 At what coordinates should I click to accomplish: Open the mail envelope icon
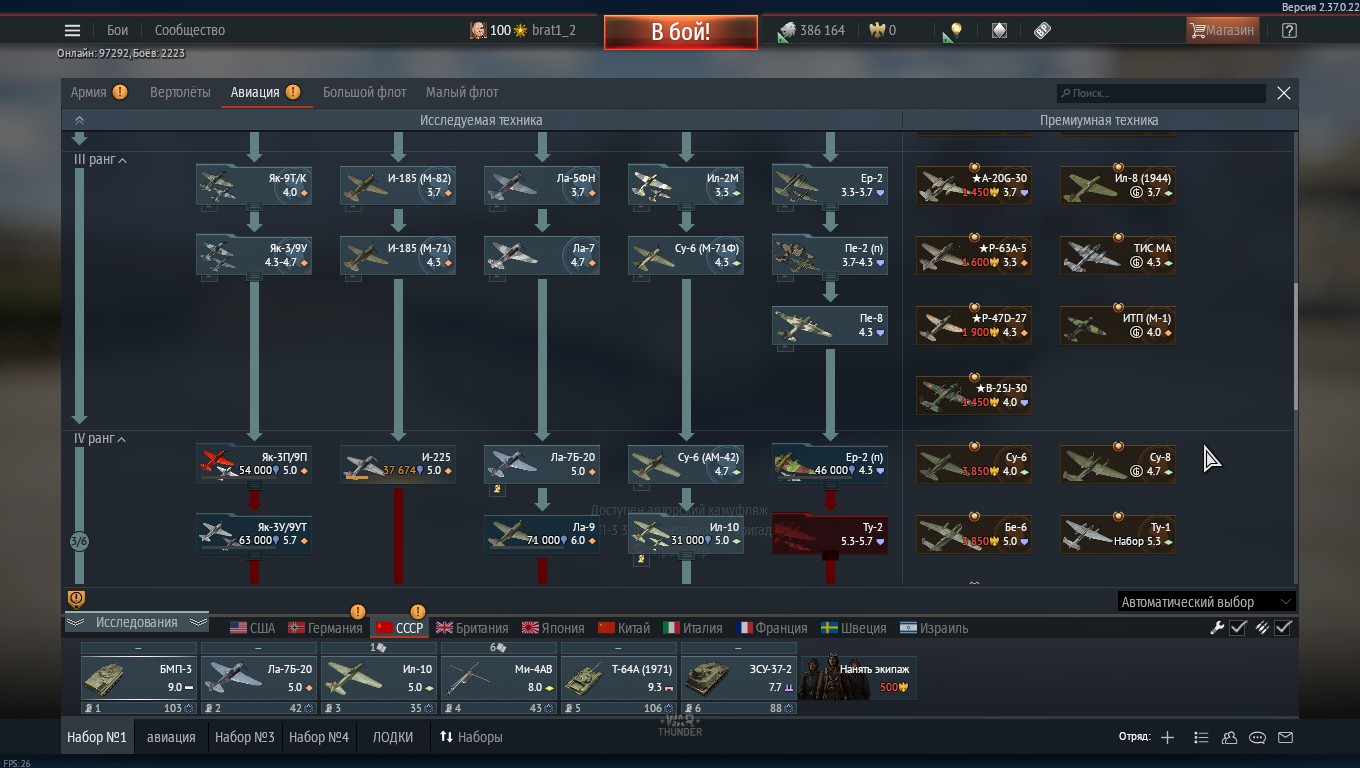tap(1285, 737)
